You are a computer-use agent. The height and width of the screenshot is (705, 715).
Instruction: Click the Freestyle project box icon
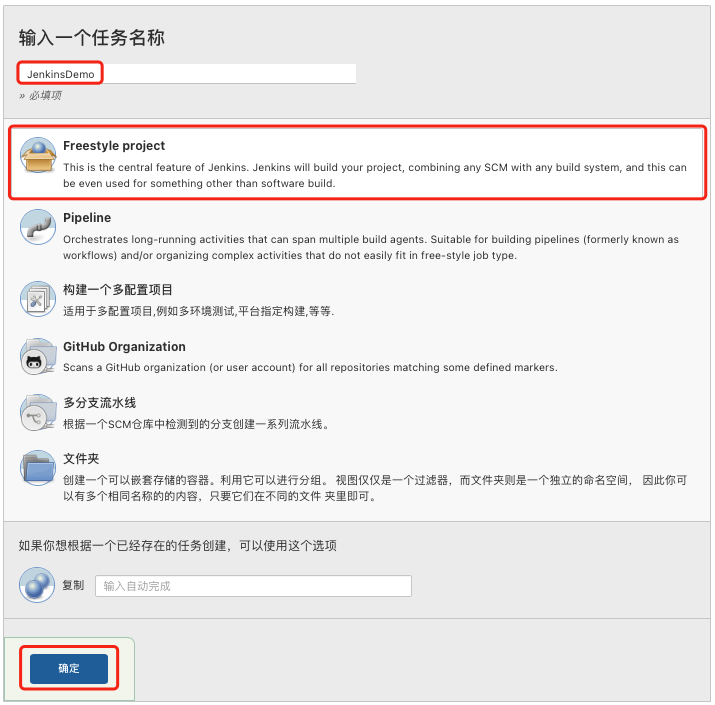click(38, 155)
